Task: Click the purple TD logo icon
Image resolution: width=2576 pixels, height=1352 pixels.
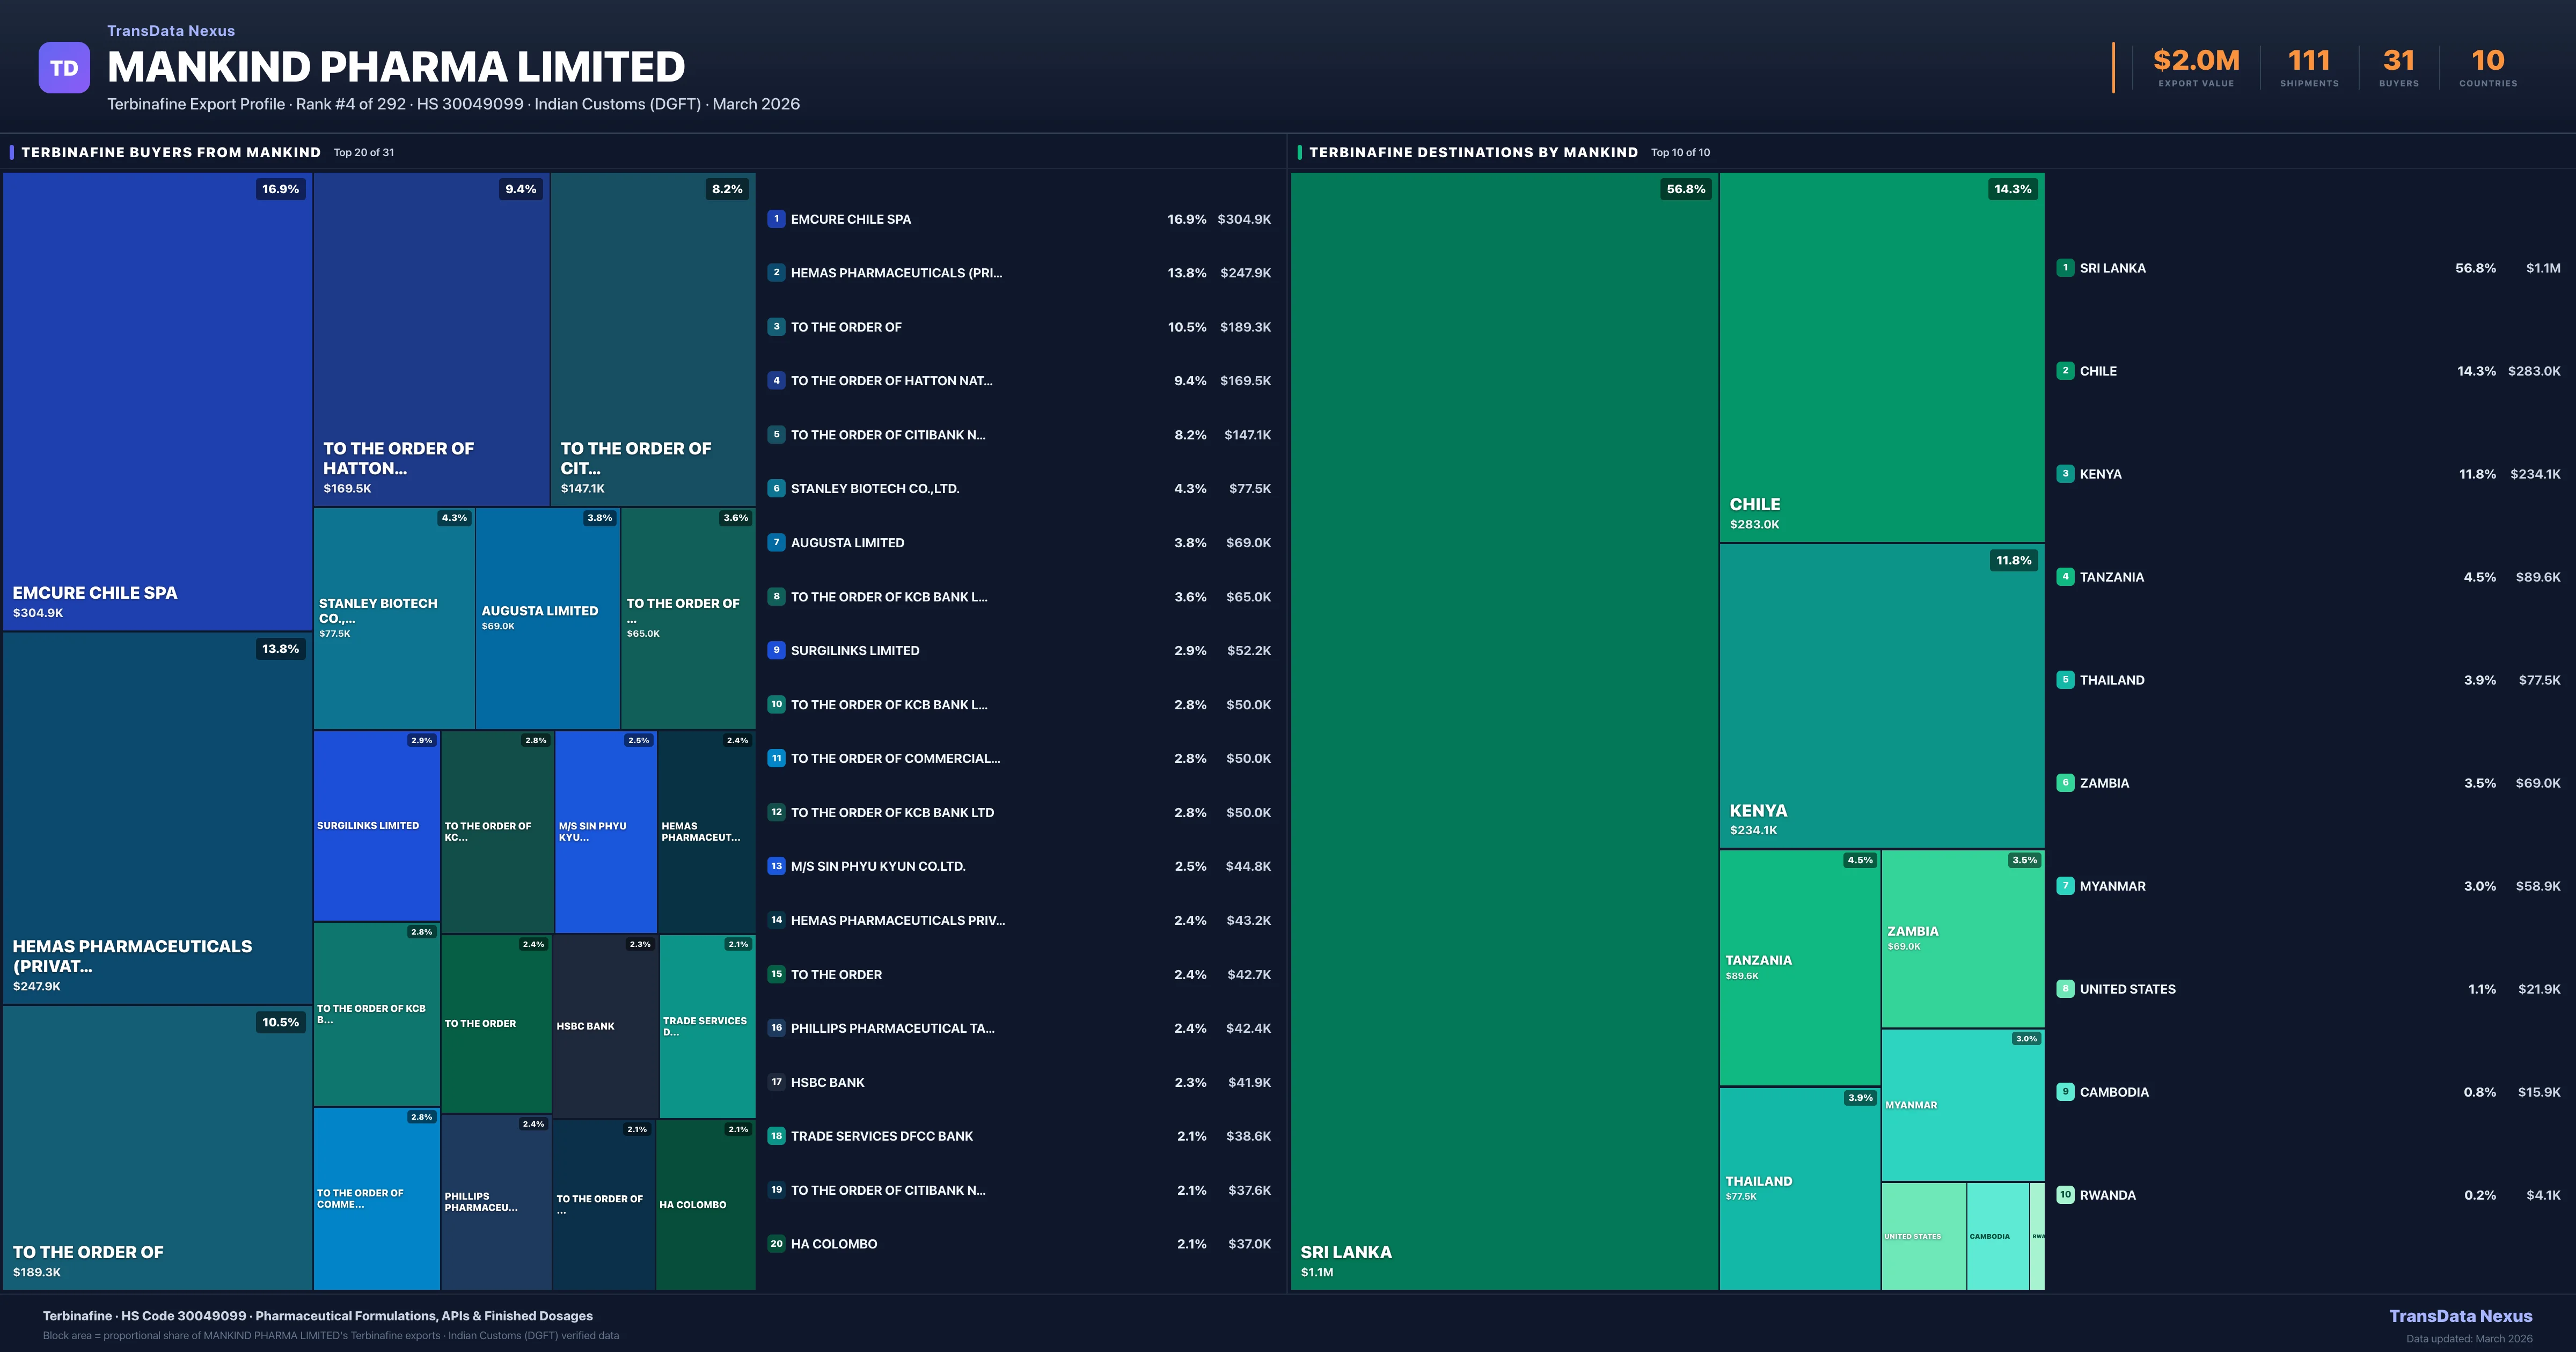Action: click(x=64, y=68)
